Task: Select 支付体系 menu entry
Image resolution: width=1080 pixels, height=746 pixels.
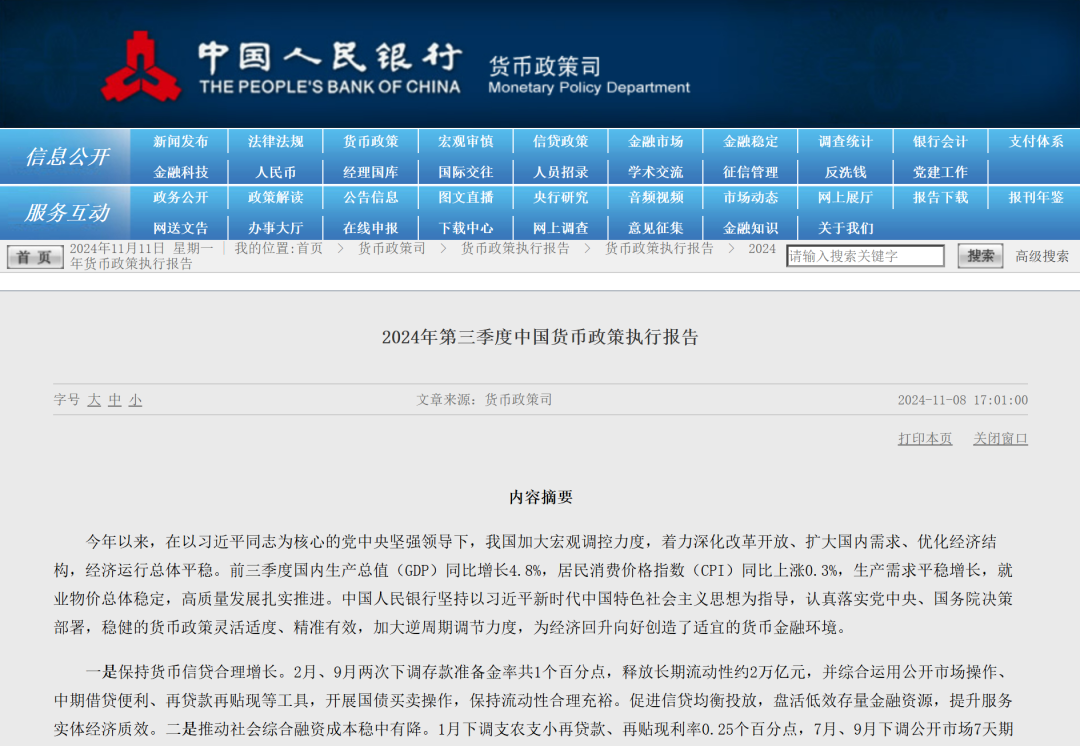Action: (x=1036, y=141)
